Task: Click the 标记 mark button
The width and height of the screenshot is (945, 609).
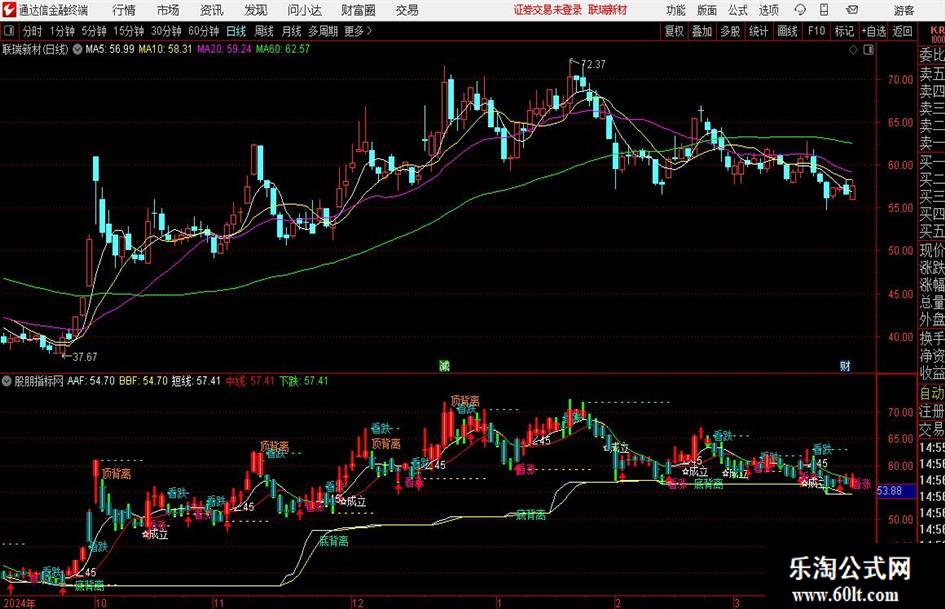Action: pos(844,31)
